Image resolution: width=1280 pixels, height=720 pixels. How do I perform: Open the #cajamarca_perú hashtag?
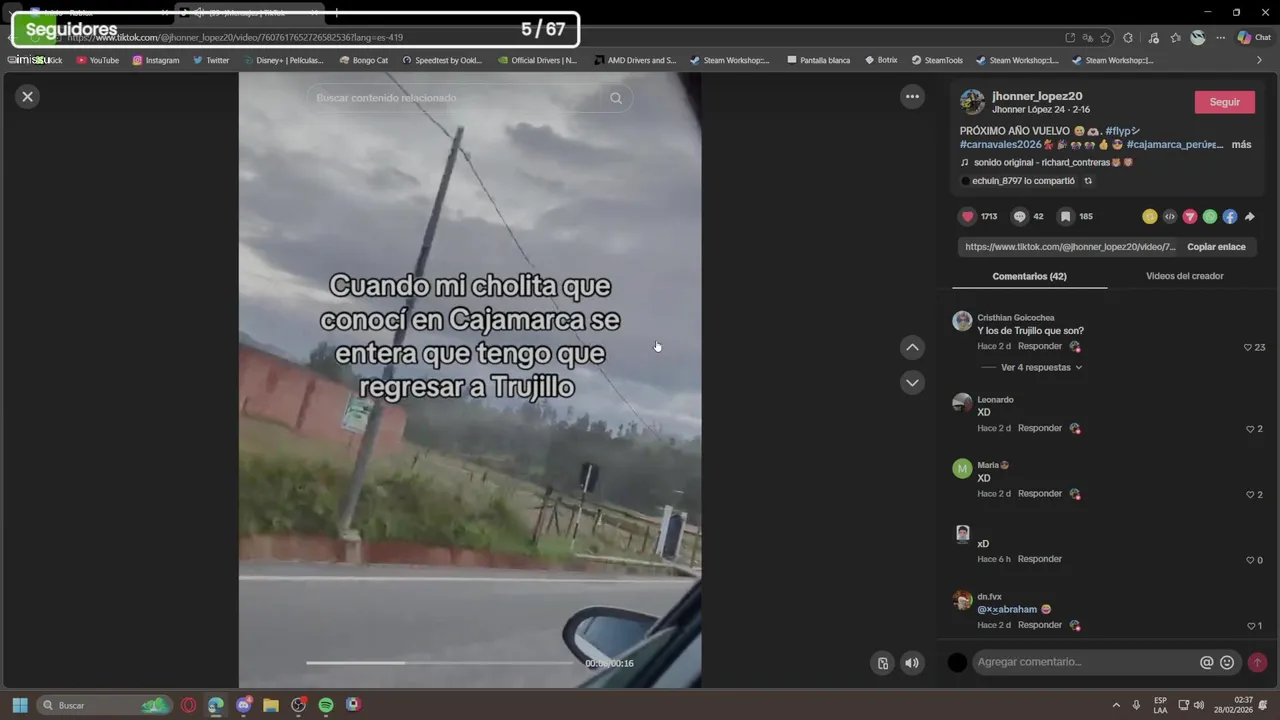(x=1174, y=144)
